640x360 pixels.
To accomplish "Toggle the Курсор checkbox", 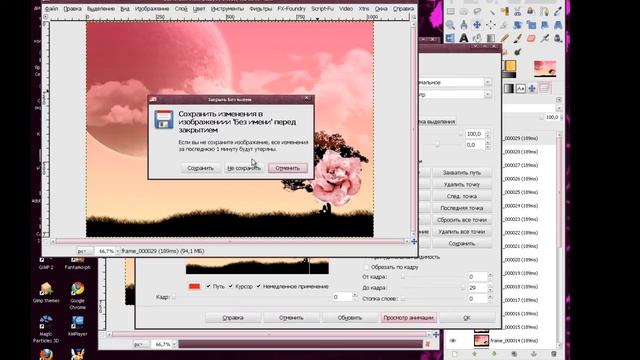I will click(231, 286).
